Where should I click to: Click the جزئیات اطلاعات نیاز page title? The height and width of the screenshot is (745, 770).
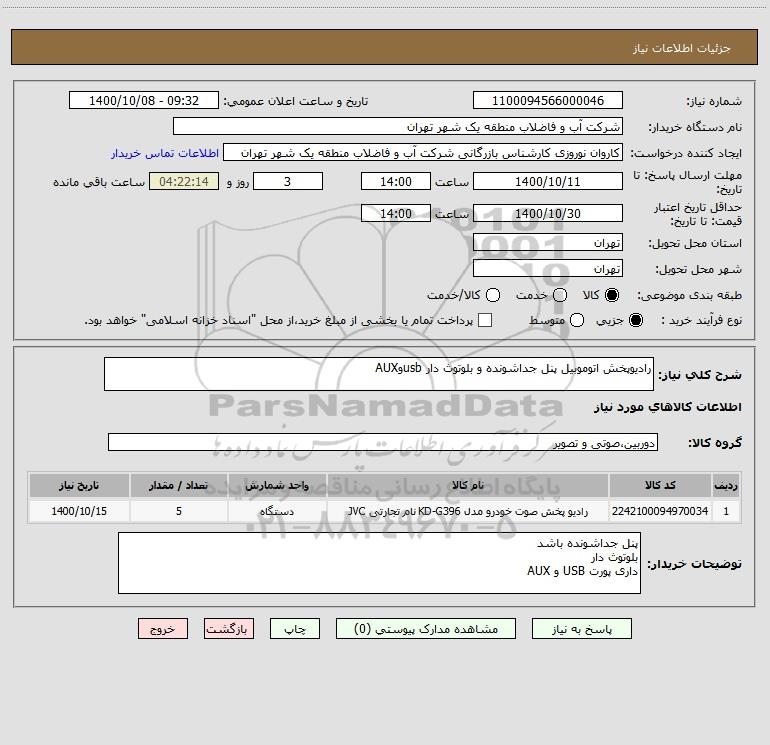point(682,48)
